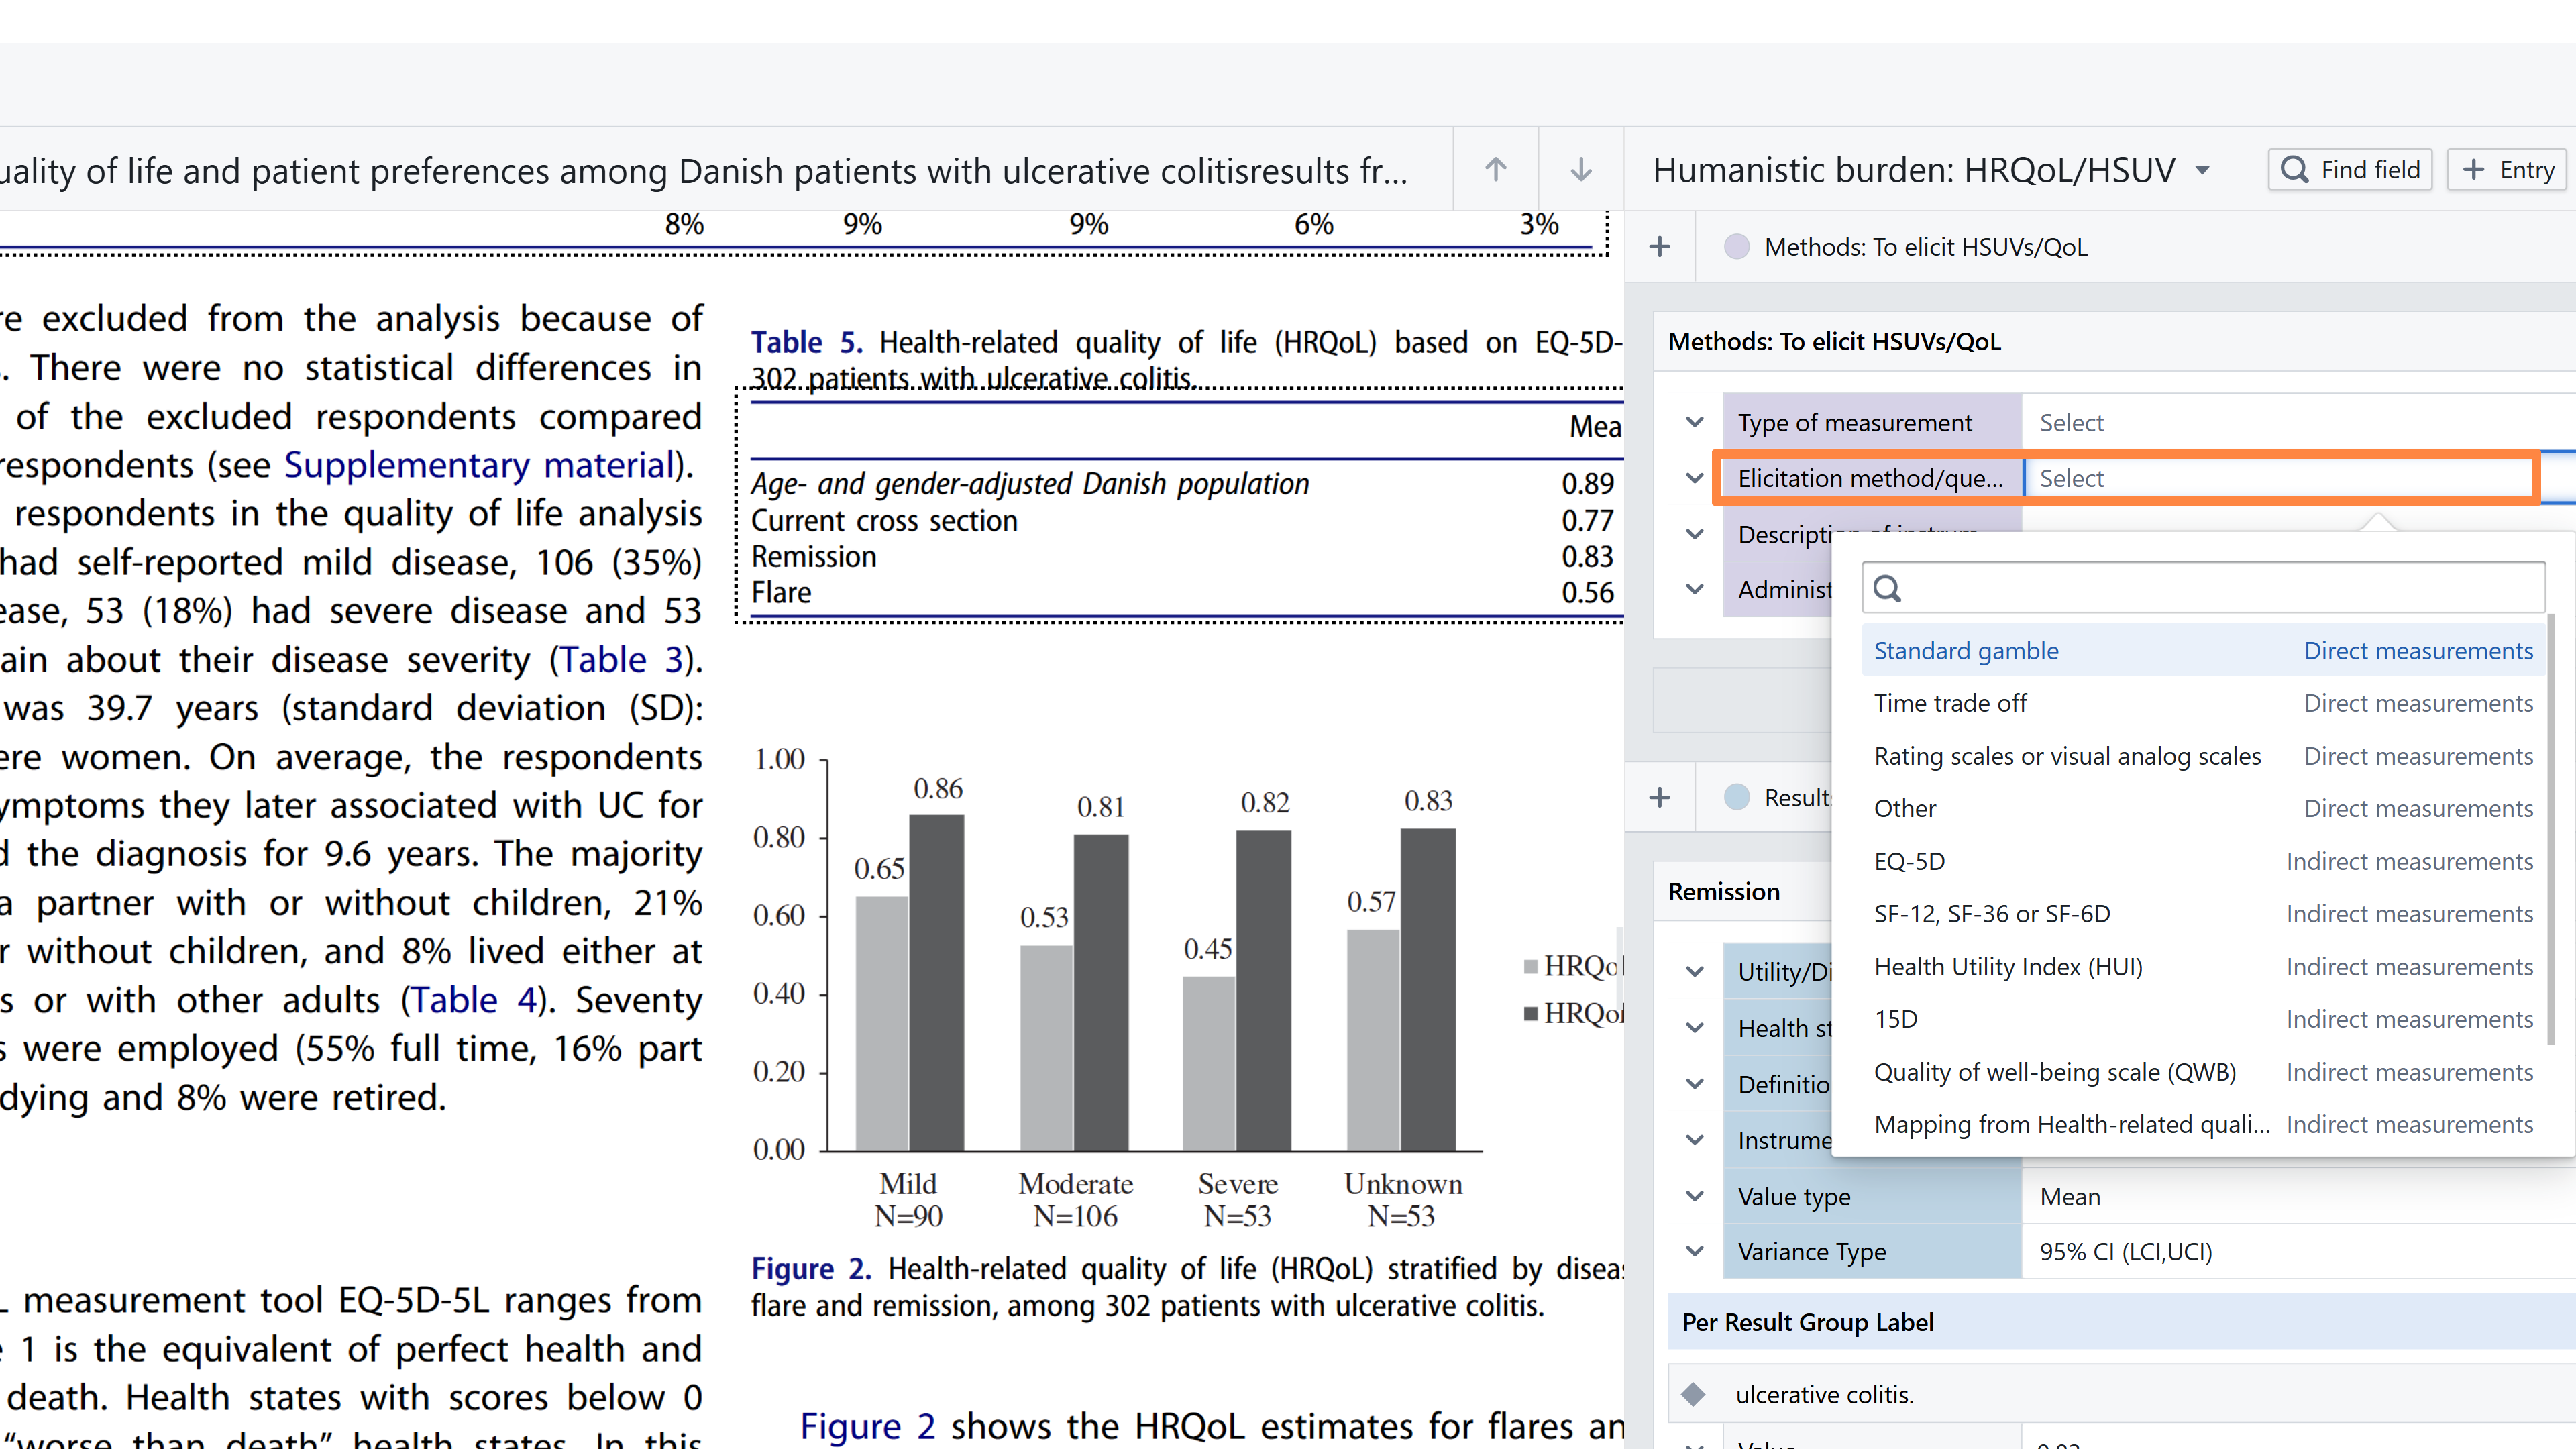Viewport: 2576px width, 1449px height.
Task: Expand the Elicitation method row chevron
Action: 1695,478
